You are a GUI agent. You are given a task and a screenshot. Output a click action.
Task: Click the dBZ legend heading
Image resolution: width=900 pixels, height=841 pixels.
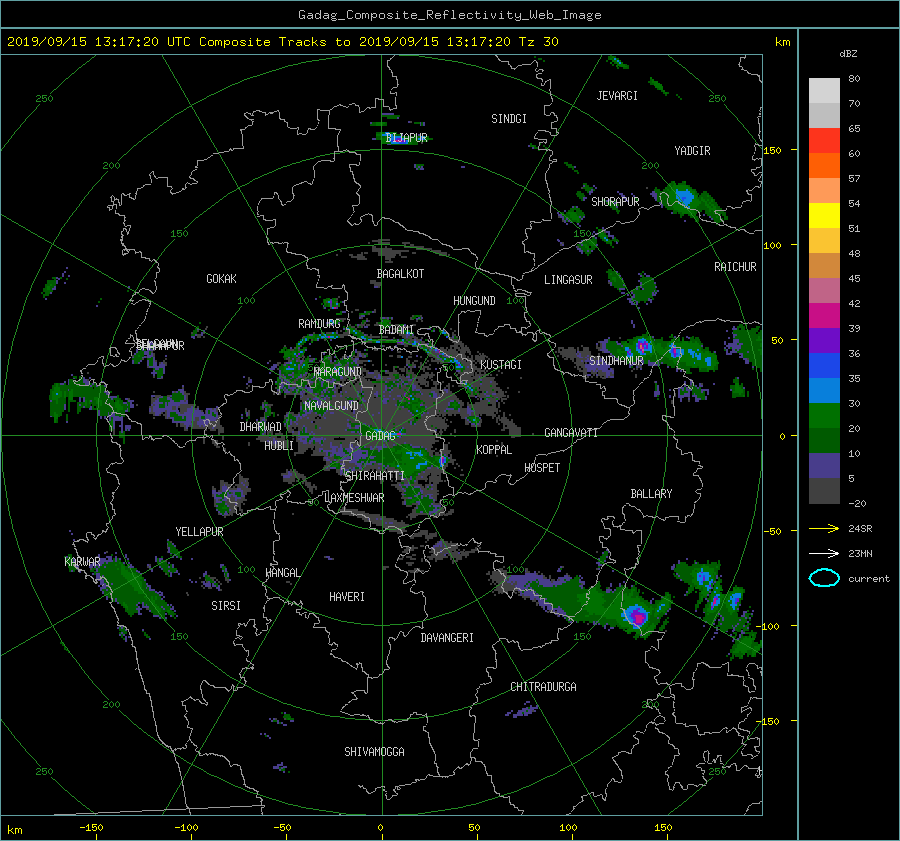coord(848,54)
